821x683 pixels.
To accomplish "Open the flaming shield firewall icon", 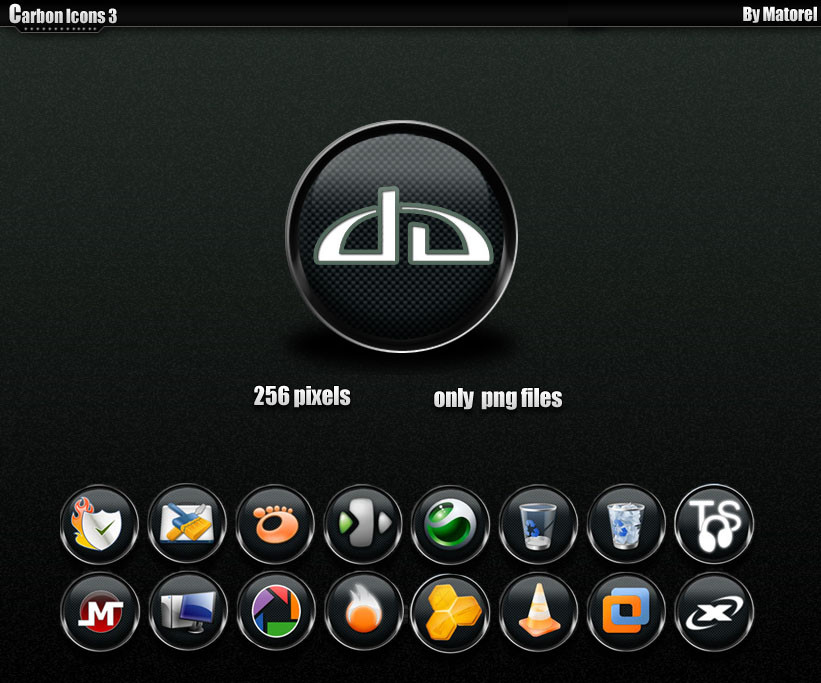I will coord(99,524).
